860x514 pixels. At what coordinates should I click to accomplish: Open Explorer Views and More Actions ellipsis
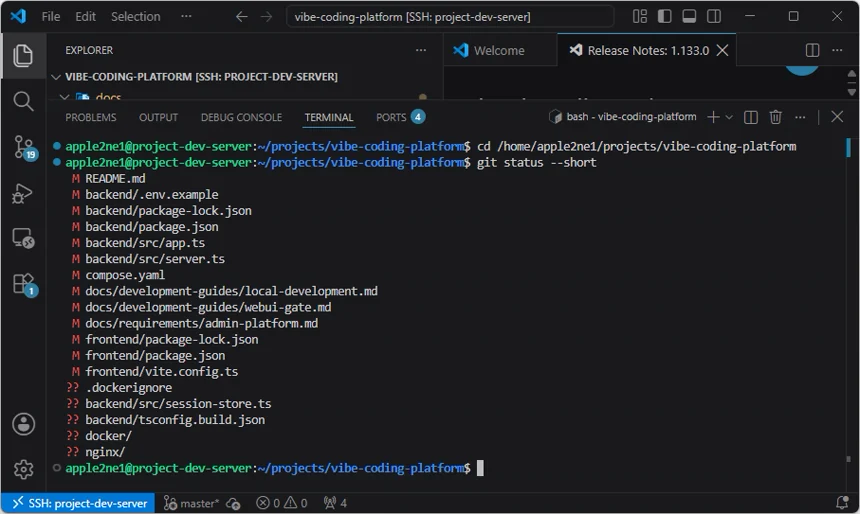click(x=421, y=50)
